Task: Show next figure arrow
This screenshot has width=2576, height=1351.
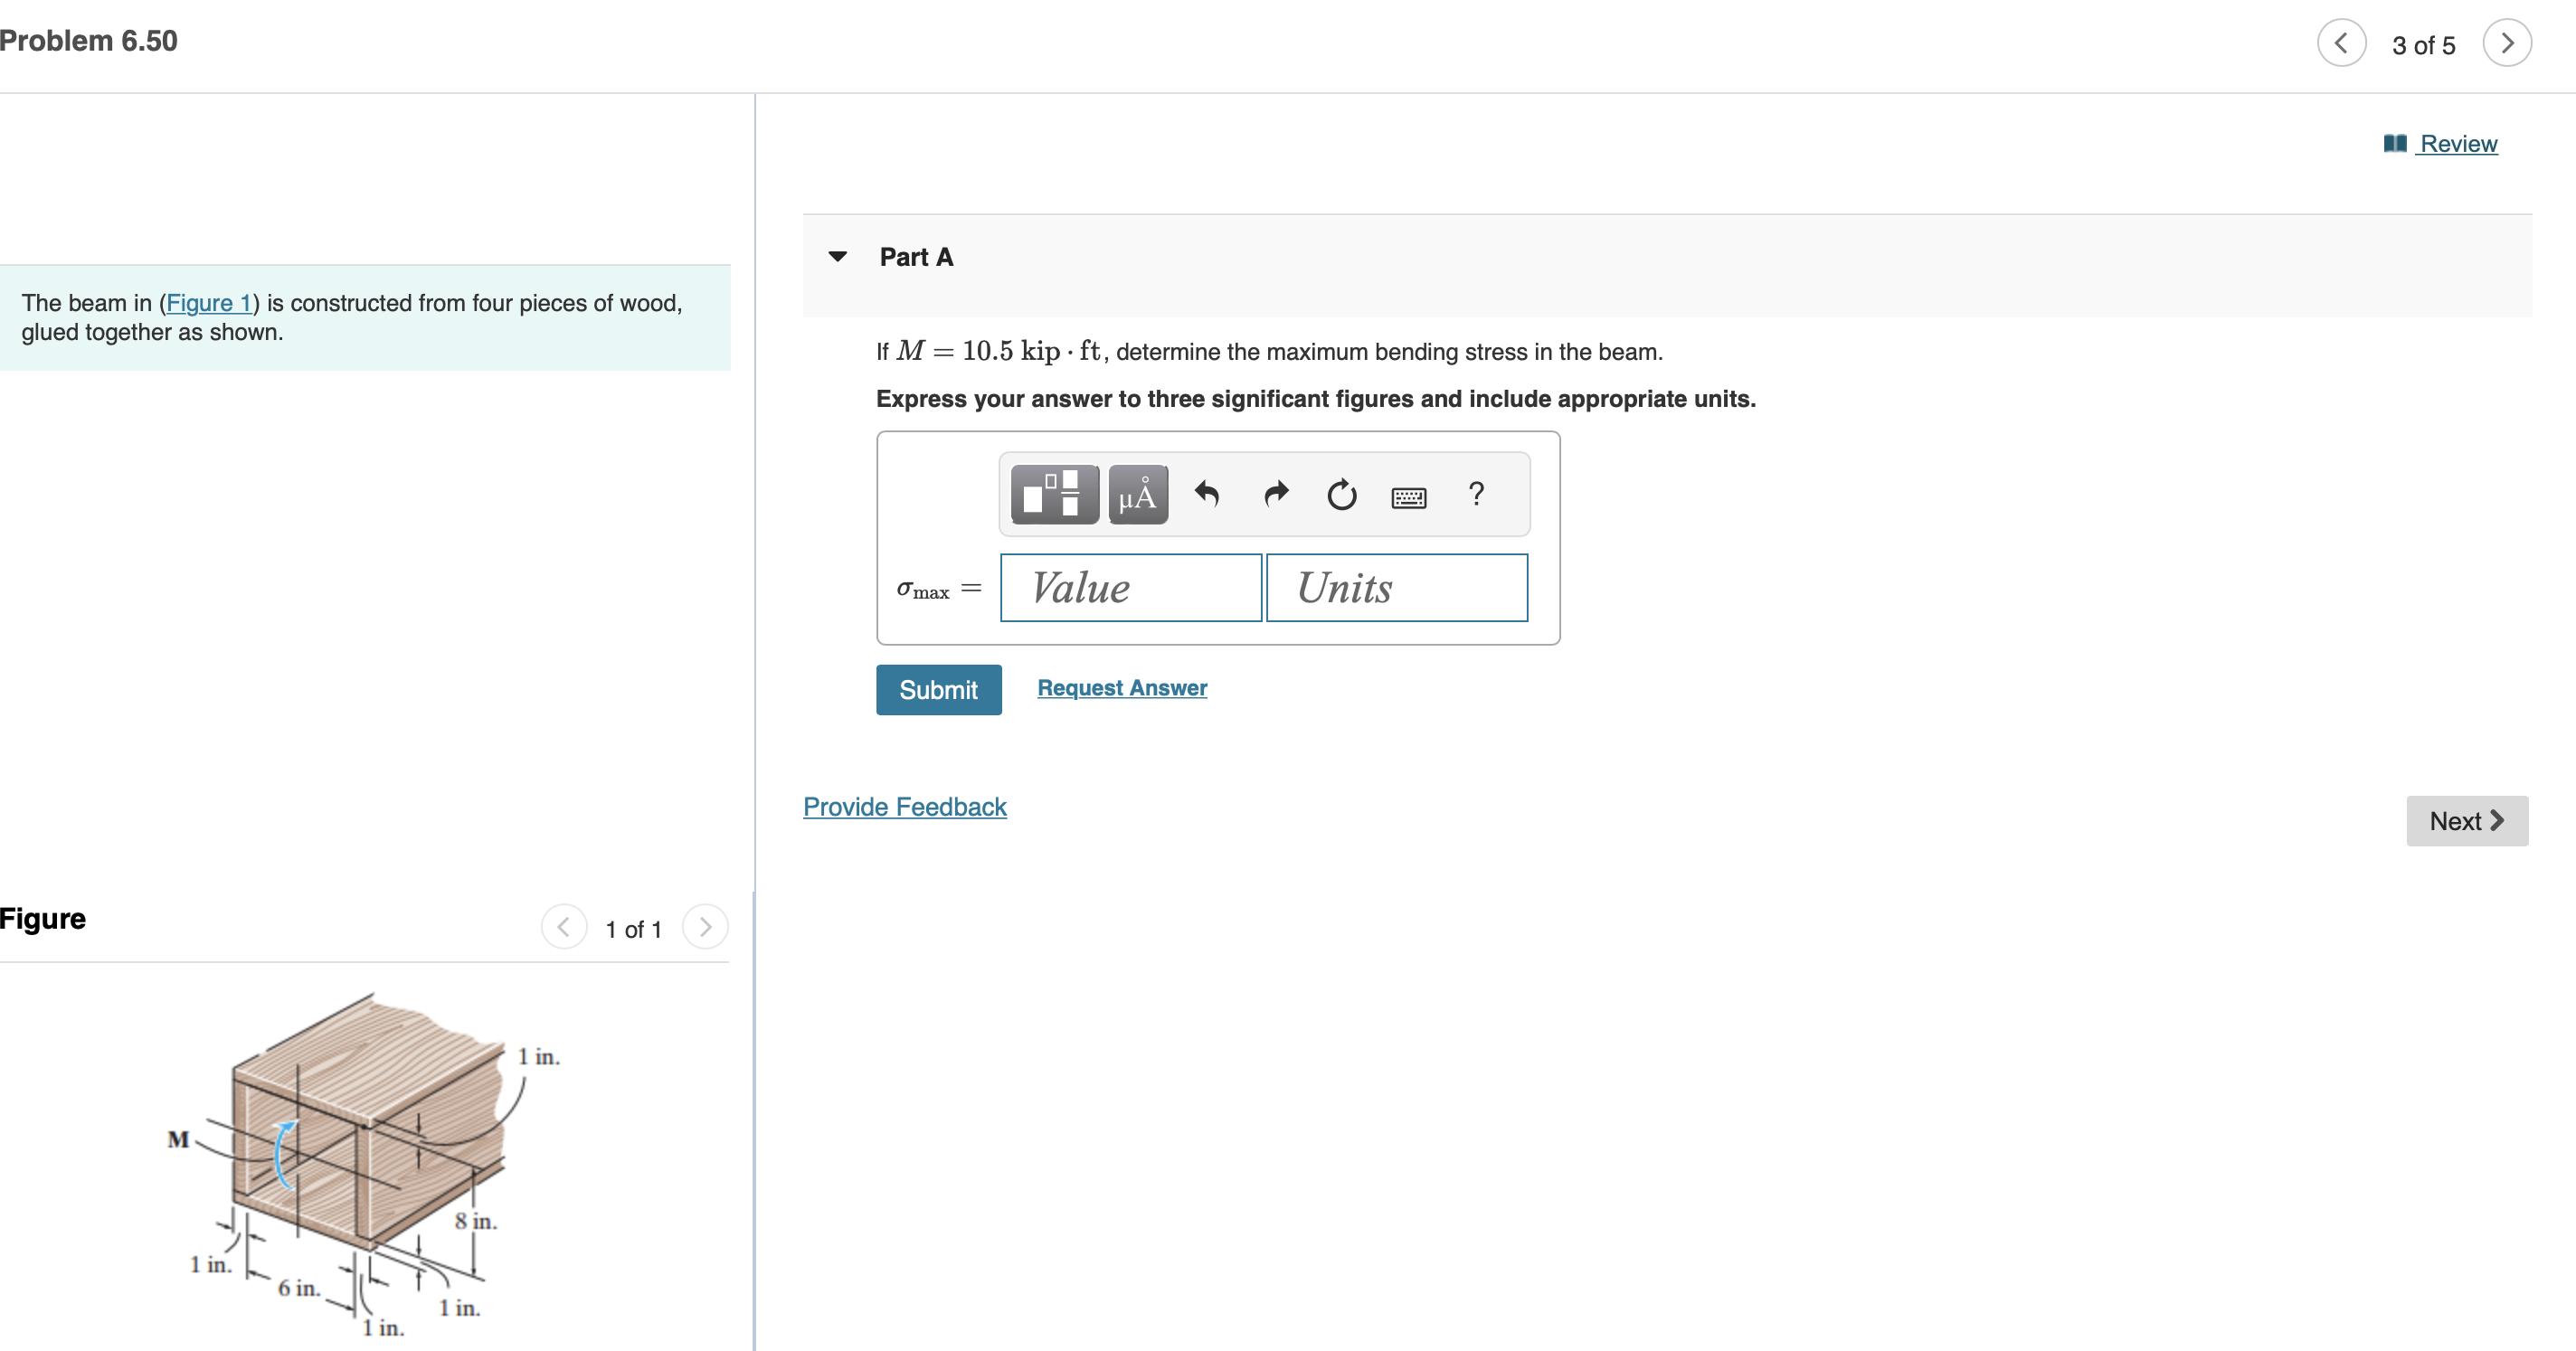Action: point(705,927)
